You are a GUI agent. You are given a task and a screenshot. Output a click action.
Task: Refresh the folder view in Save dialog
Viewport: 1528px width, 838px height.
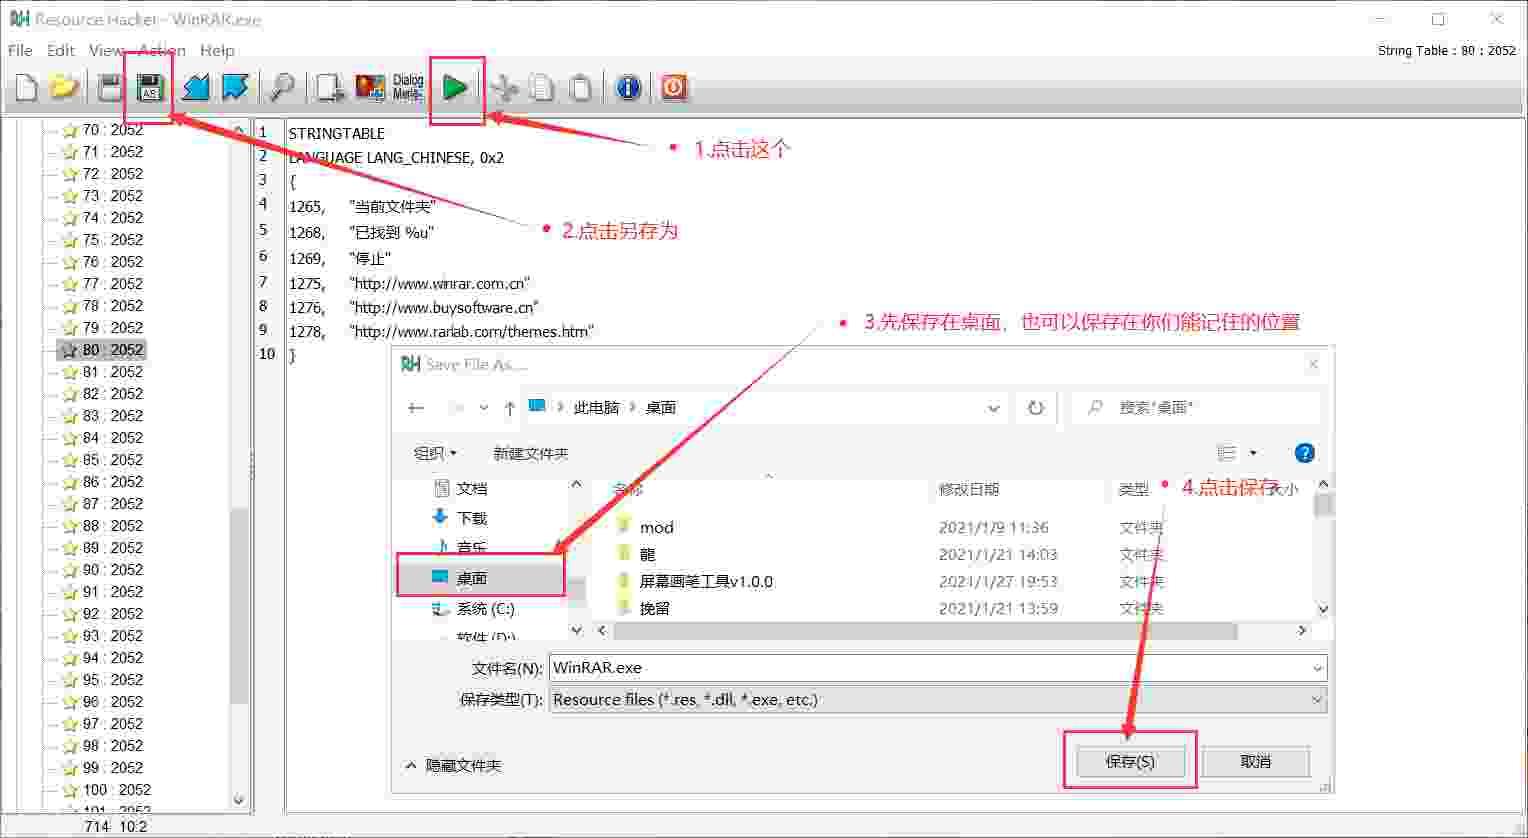1036,408
